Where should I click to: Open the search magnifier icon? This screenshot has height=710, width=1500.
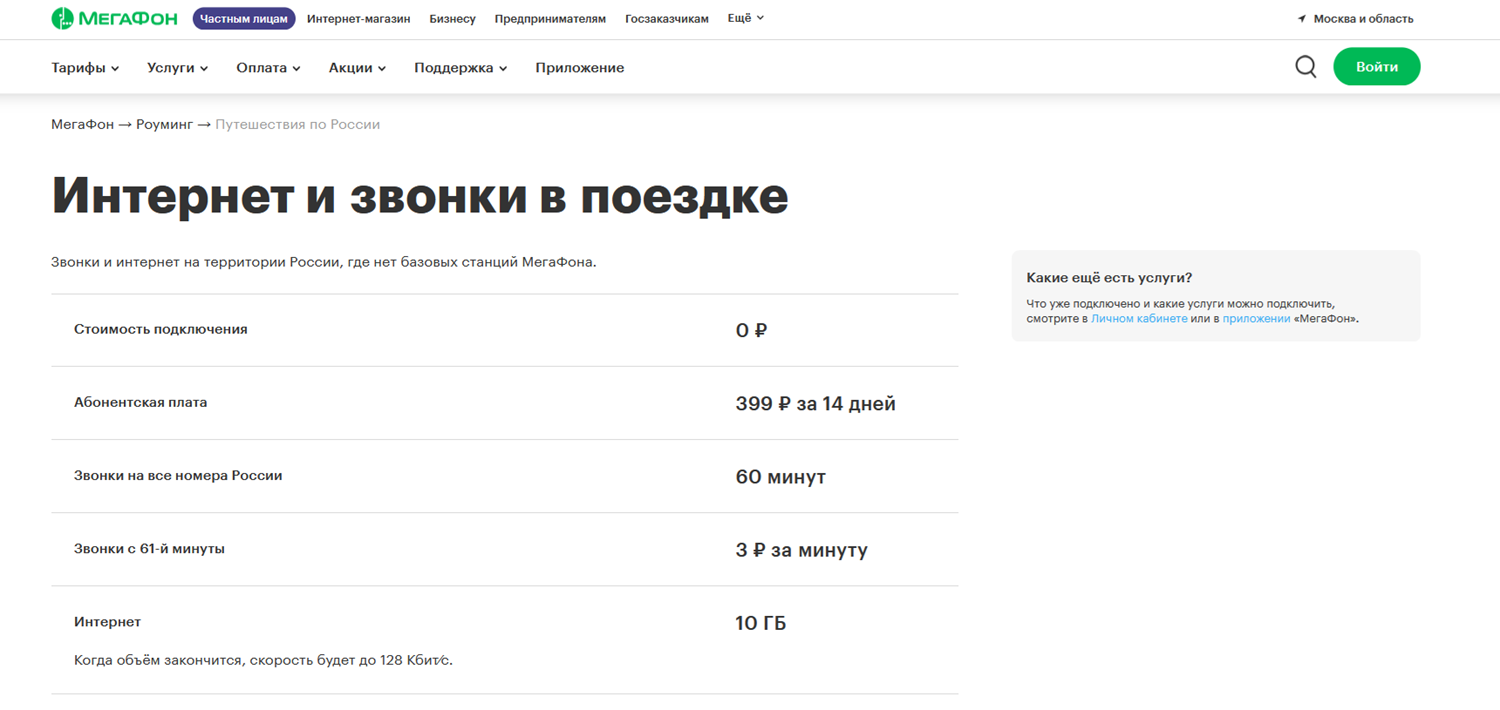click(1305, 67)
